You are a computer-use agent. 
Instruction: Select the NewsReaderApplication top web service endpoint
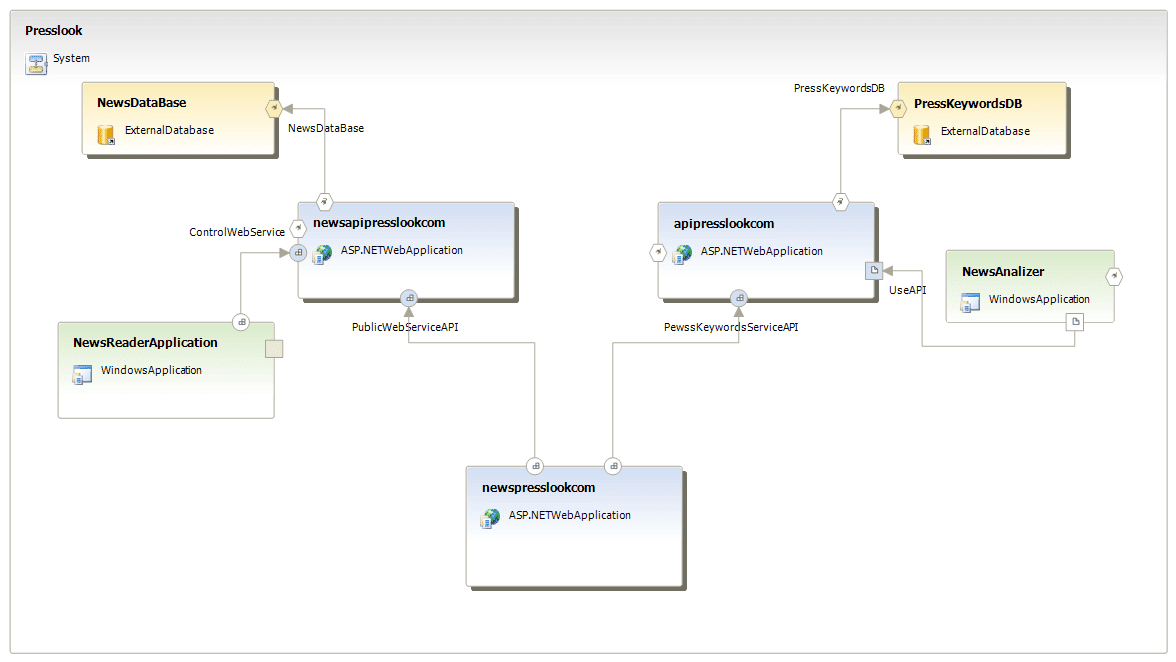[241, 322]
